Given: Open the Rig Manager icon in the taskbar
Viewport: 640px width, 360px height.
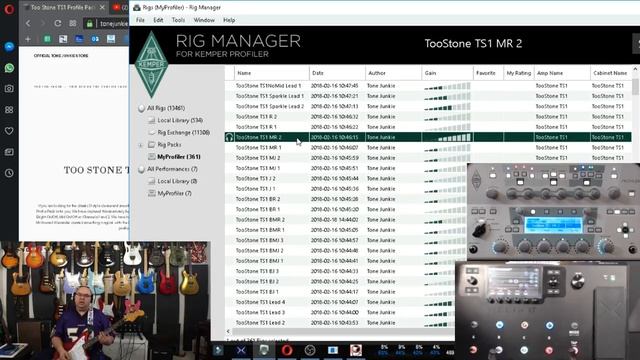Looking at the screenshot, I should (264, 350).
